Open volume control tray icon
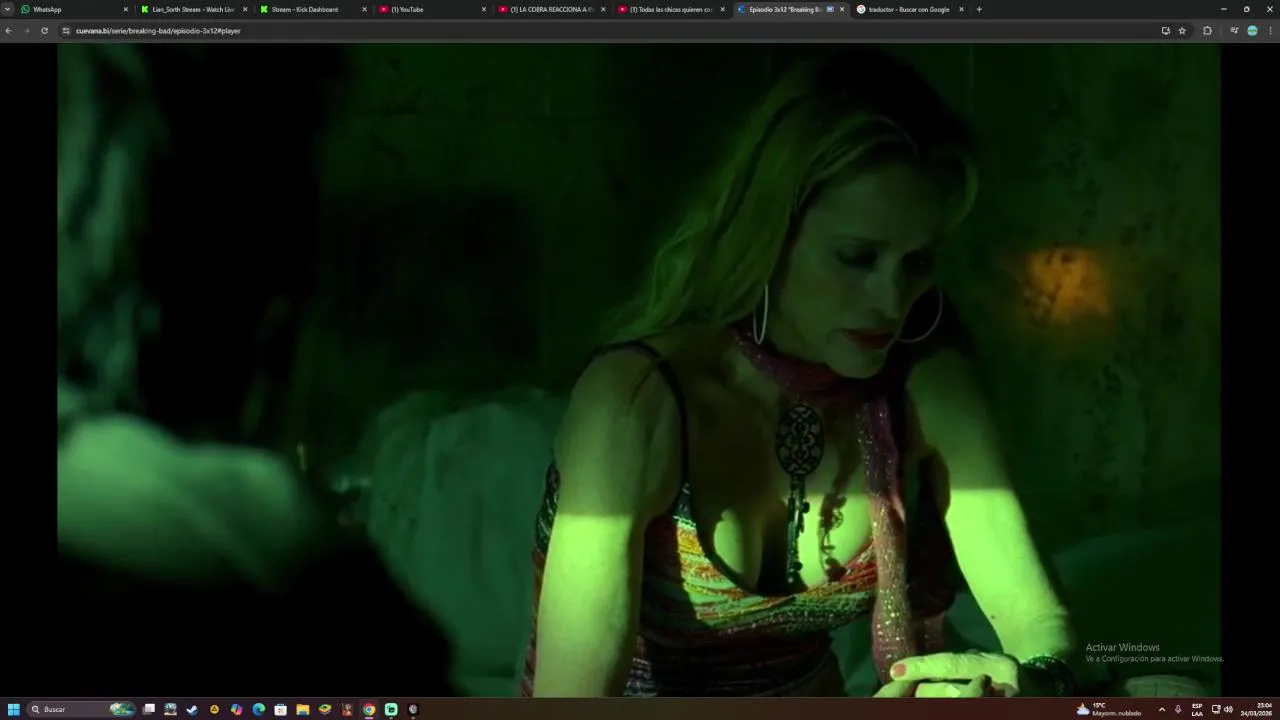 tap(1228, 709)
